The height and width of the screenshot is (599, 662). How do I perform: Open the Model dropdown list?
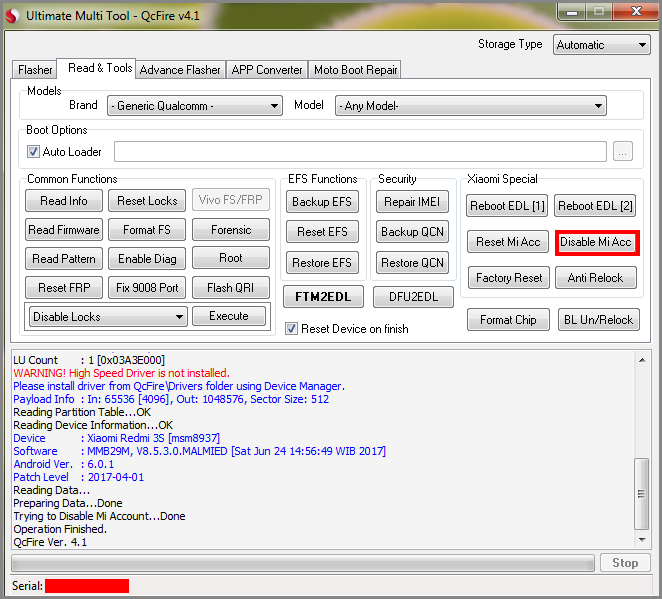471,106
